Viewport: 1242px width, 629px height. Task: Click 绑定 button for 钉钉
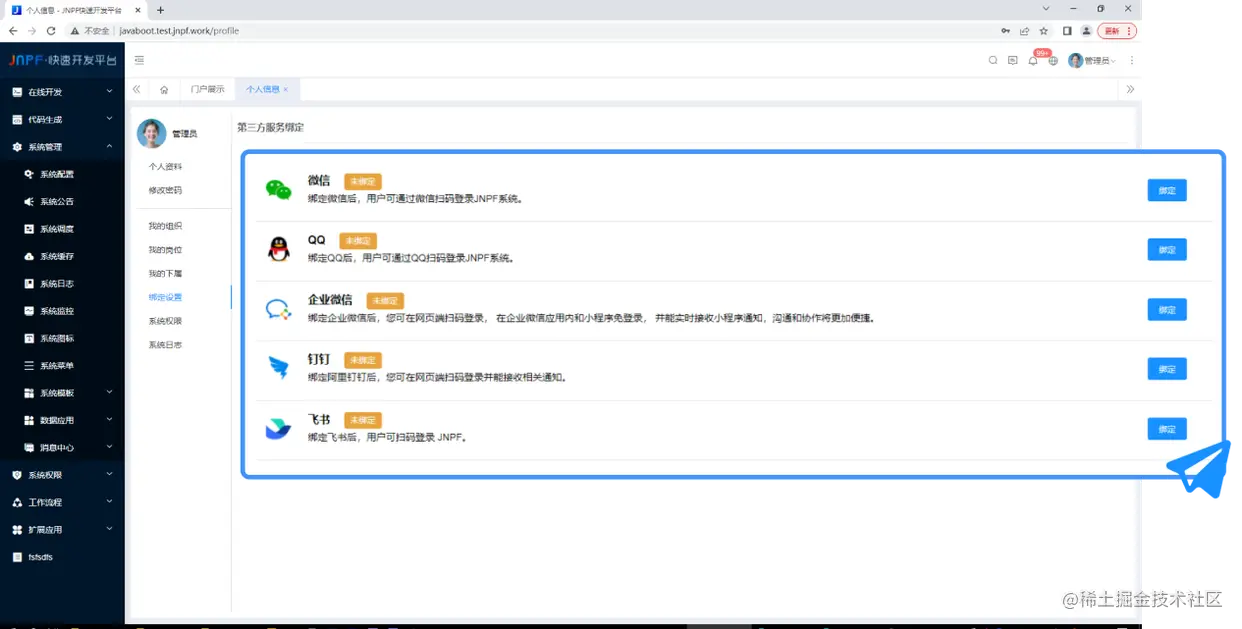click(1167, 369)
